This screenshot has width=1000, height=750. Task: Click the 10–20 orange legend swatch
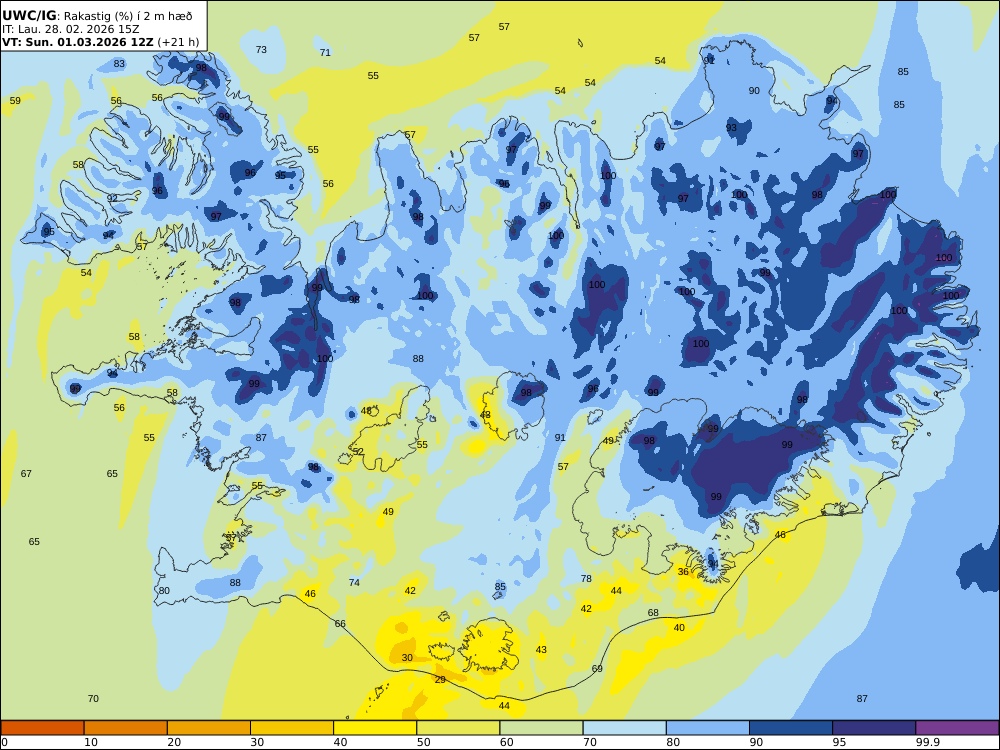coord(126,728)
